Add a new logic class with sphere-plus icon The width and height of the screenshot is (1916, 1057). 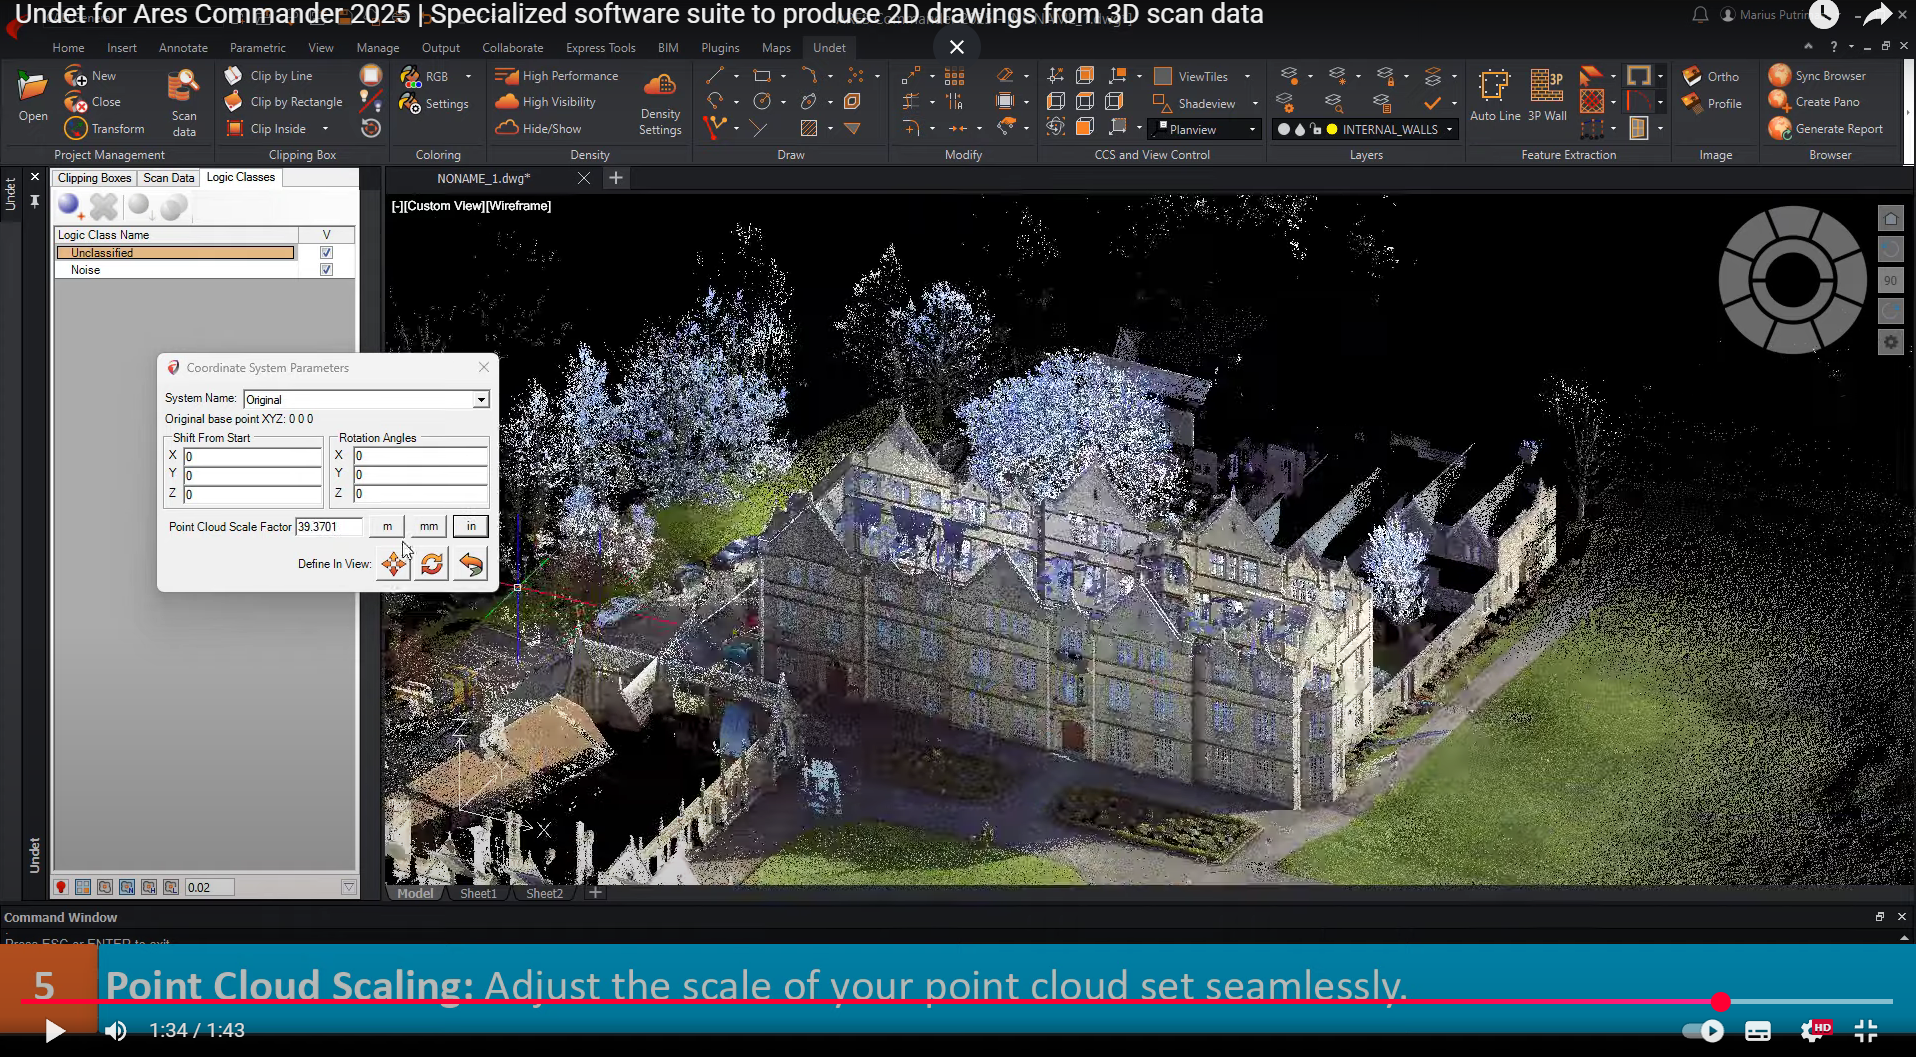tap(70, 207)
